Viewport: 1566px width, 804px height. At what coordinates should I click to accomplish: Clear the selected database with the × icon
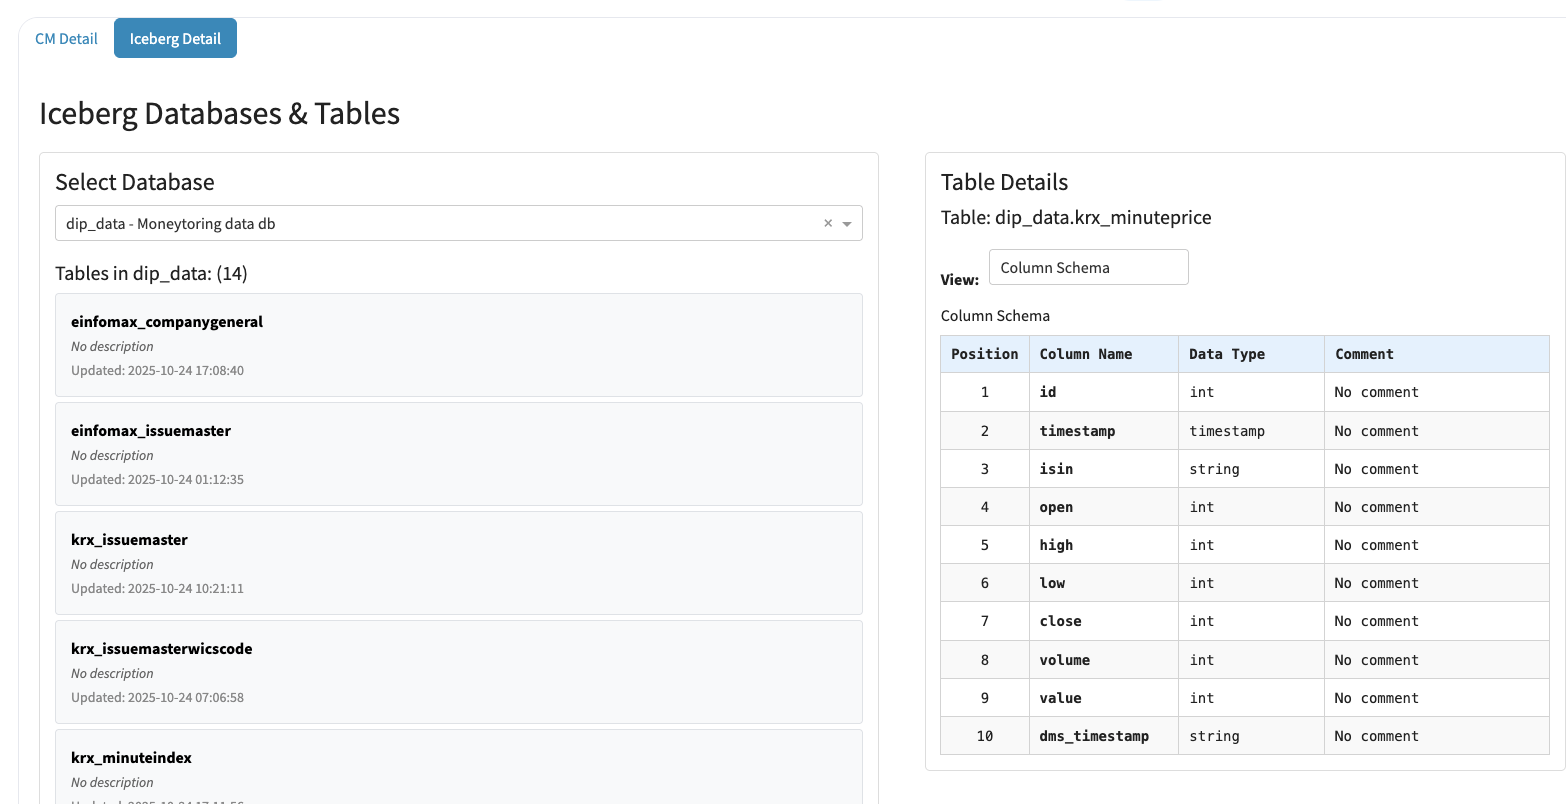827,224
